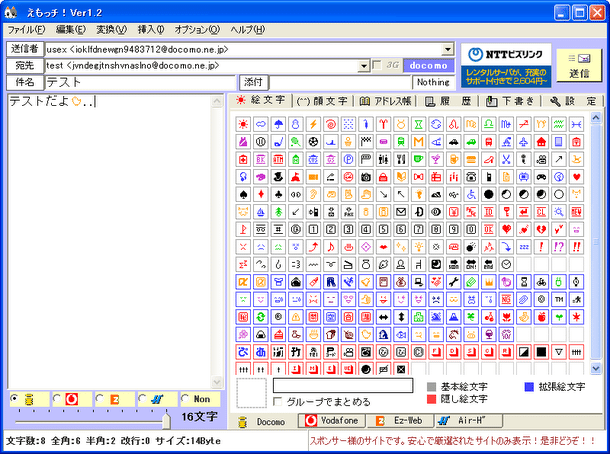Insert the blue scissors emoji
This screenshot has width=610, height=454.
pos(506,160)
